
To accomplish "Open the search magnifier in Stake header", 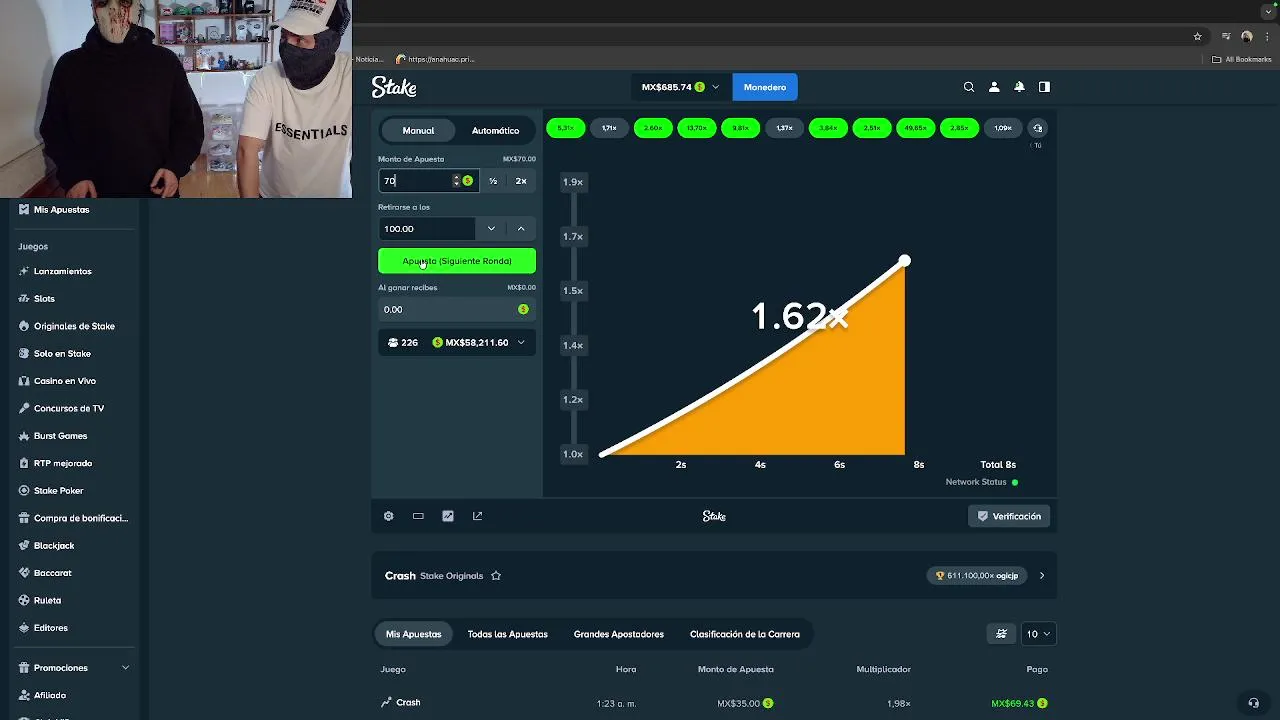I will coord(969,87).
